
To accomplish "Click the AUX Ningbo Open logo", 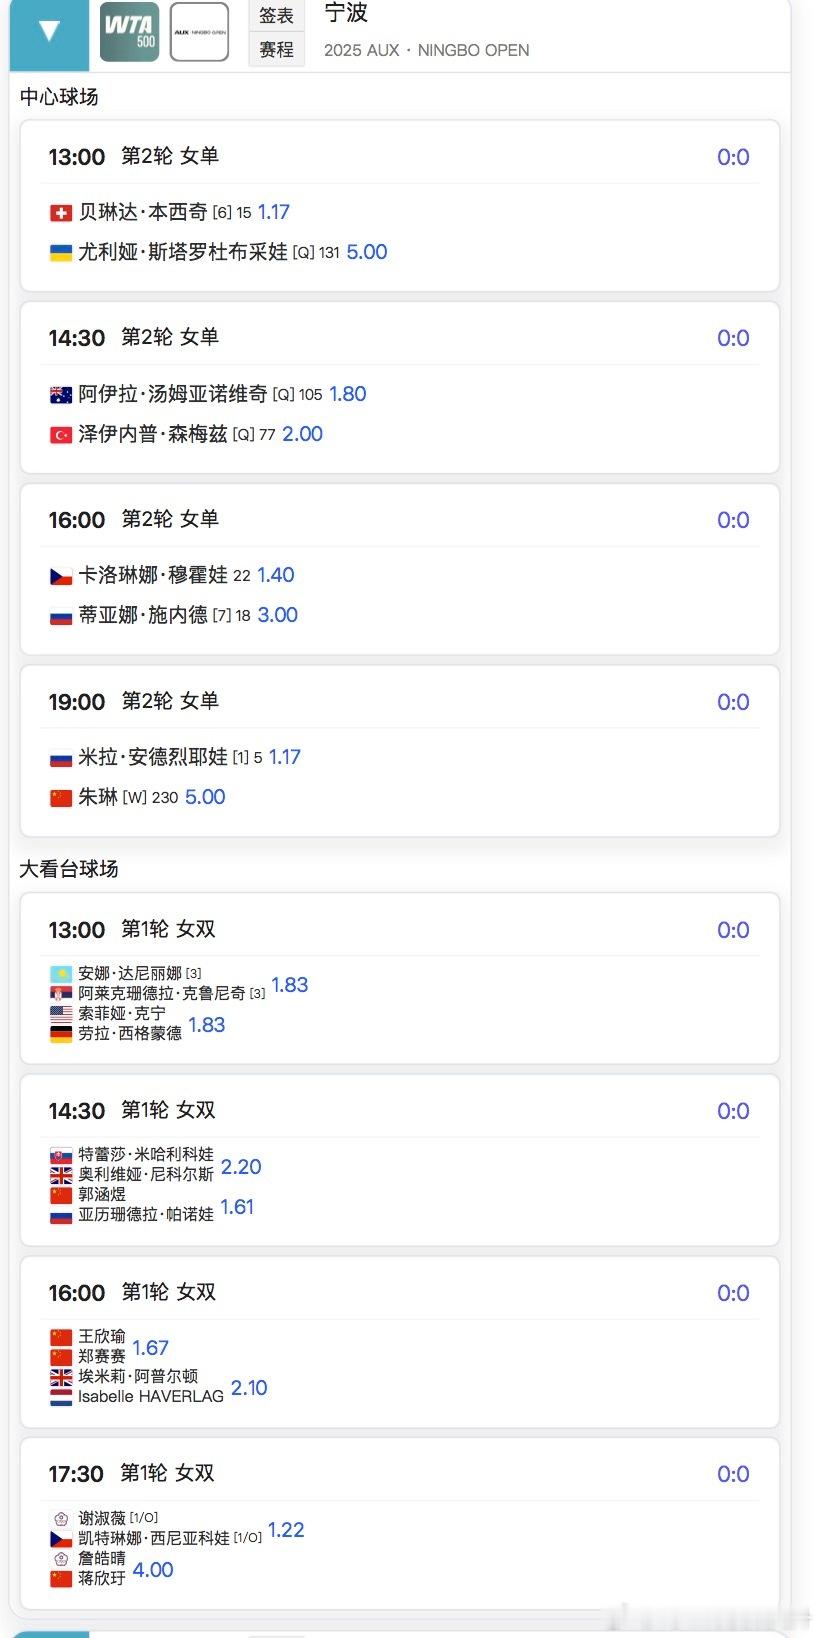I will (x=200, y=32).
